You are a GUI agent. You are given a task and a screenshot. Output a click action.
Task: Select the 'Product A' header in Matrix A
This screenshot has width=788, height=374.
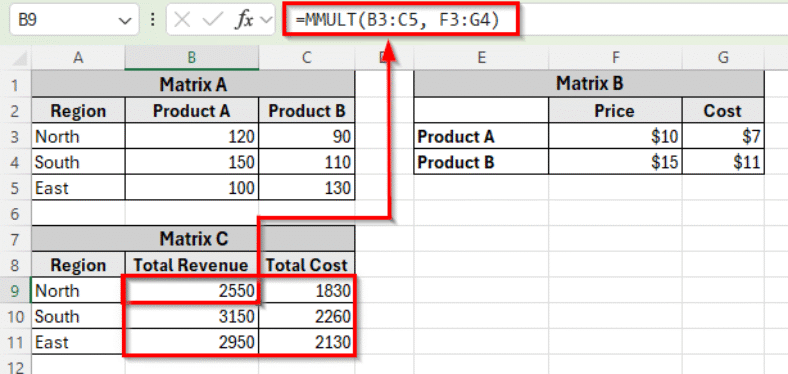click(191, 111)
